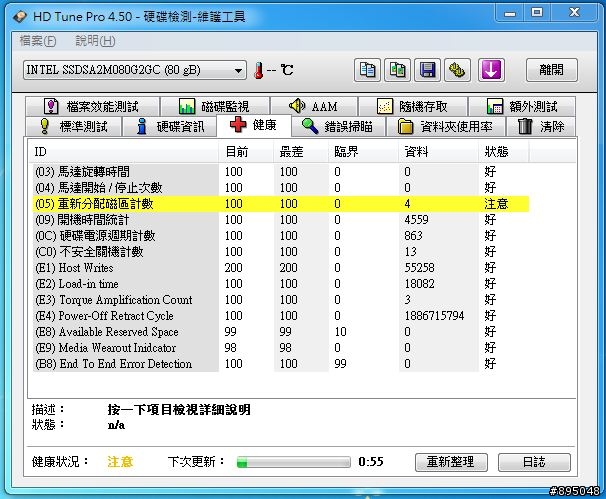Click the data value 4559

coord(417,220)
